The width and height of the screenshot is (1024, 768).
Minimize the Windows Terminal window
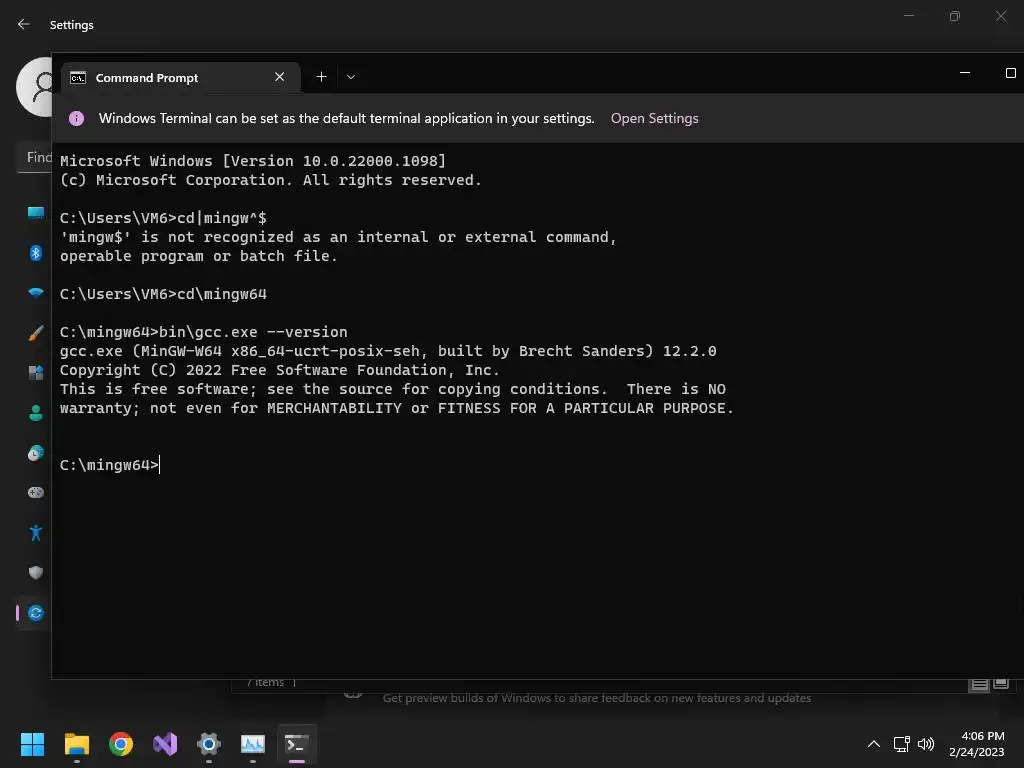pyautogui.click(x=965, y=73)
